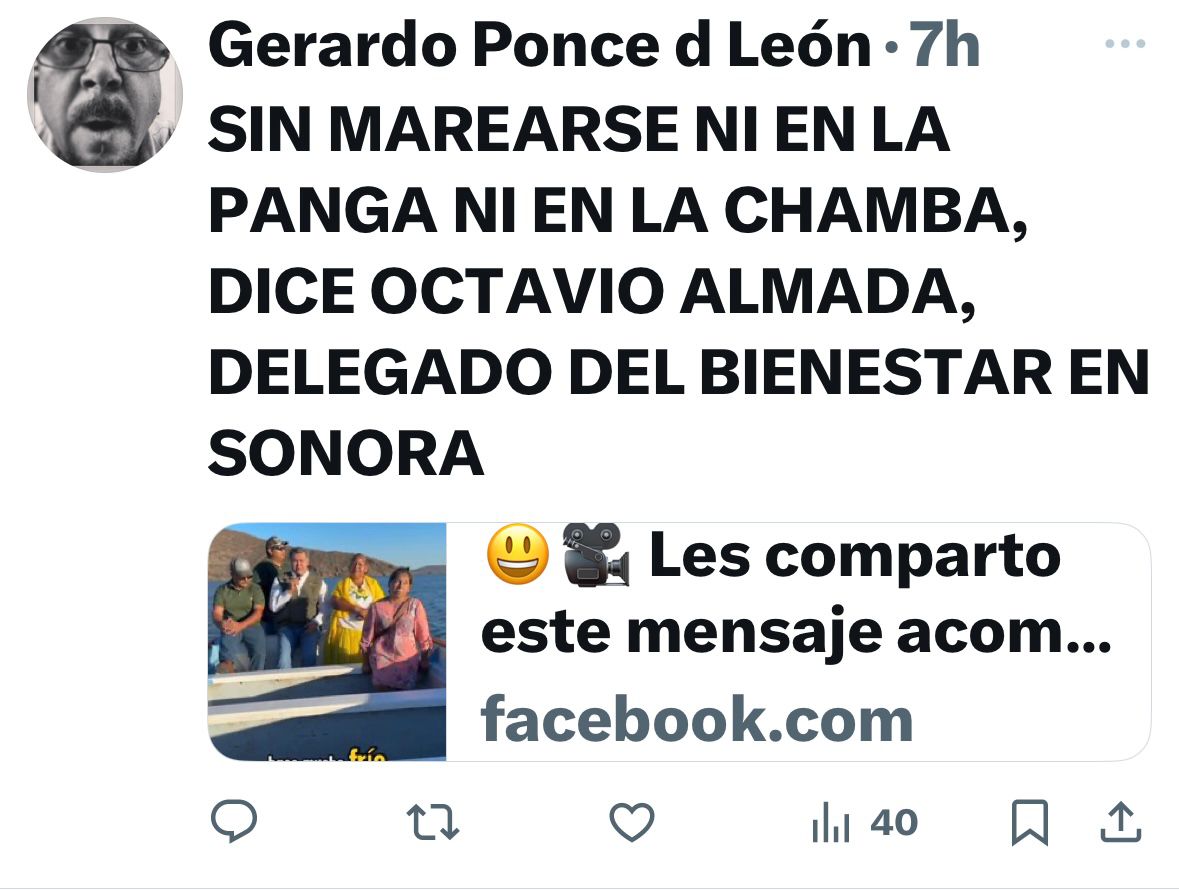Click the word SONORA in the tweet
1179x890 pixels.
(x=346, y=453)
